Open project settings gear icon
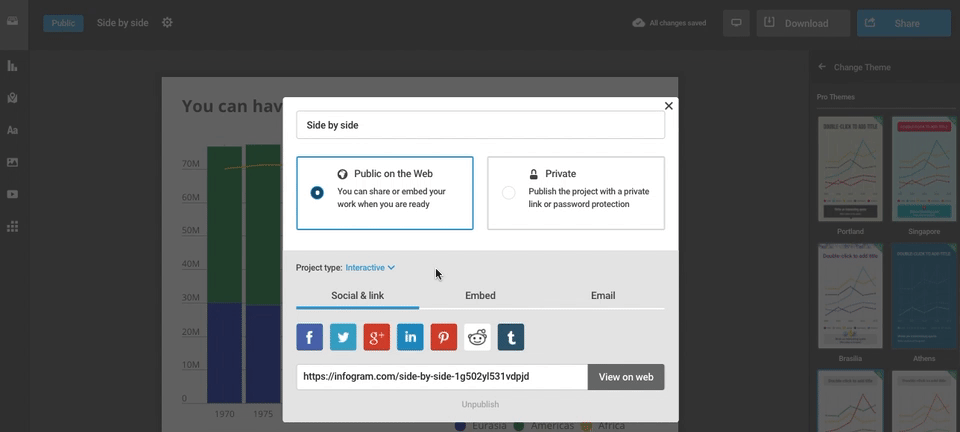The width and height of the screenshot is (960, 432). point(167,23)
